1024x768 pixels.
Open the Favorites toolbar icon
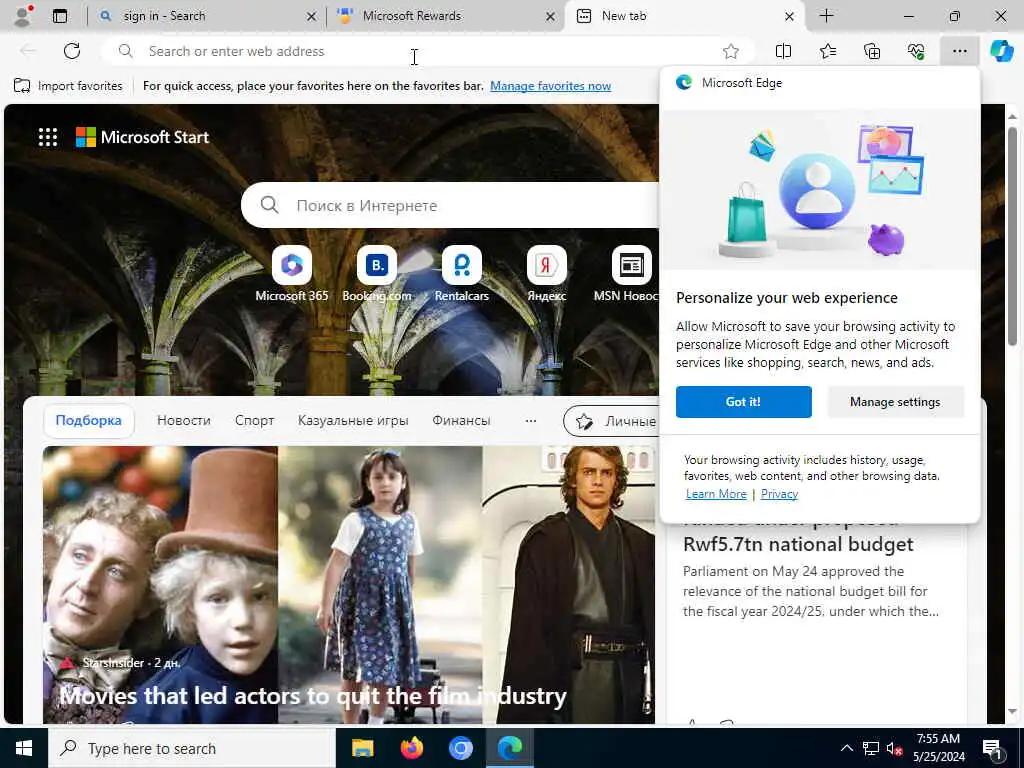[827, 51]
